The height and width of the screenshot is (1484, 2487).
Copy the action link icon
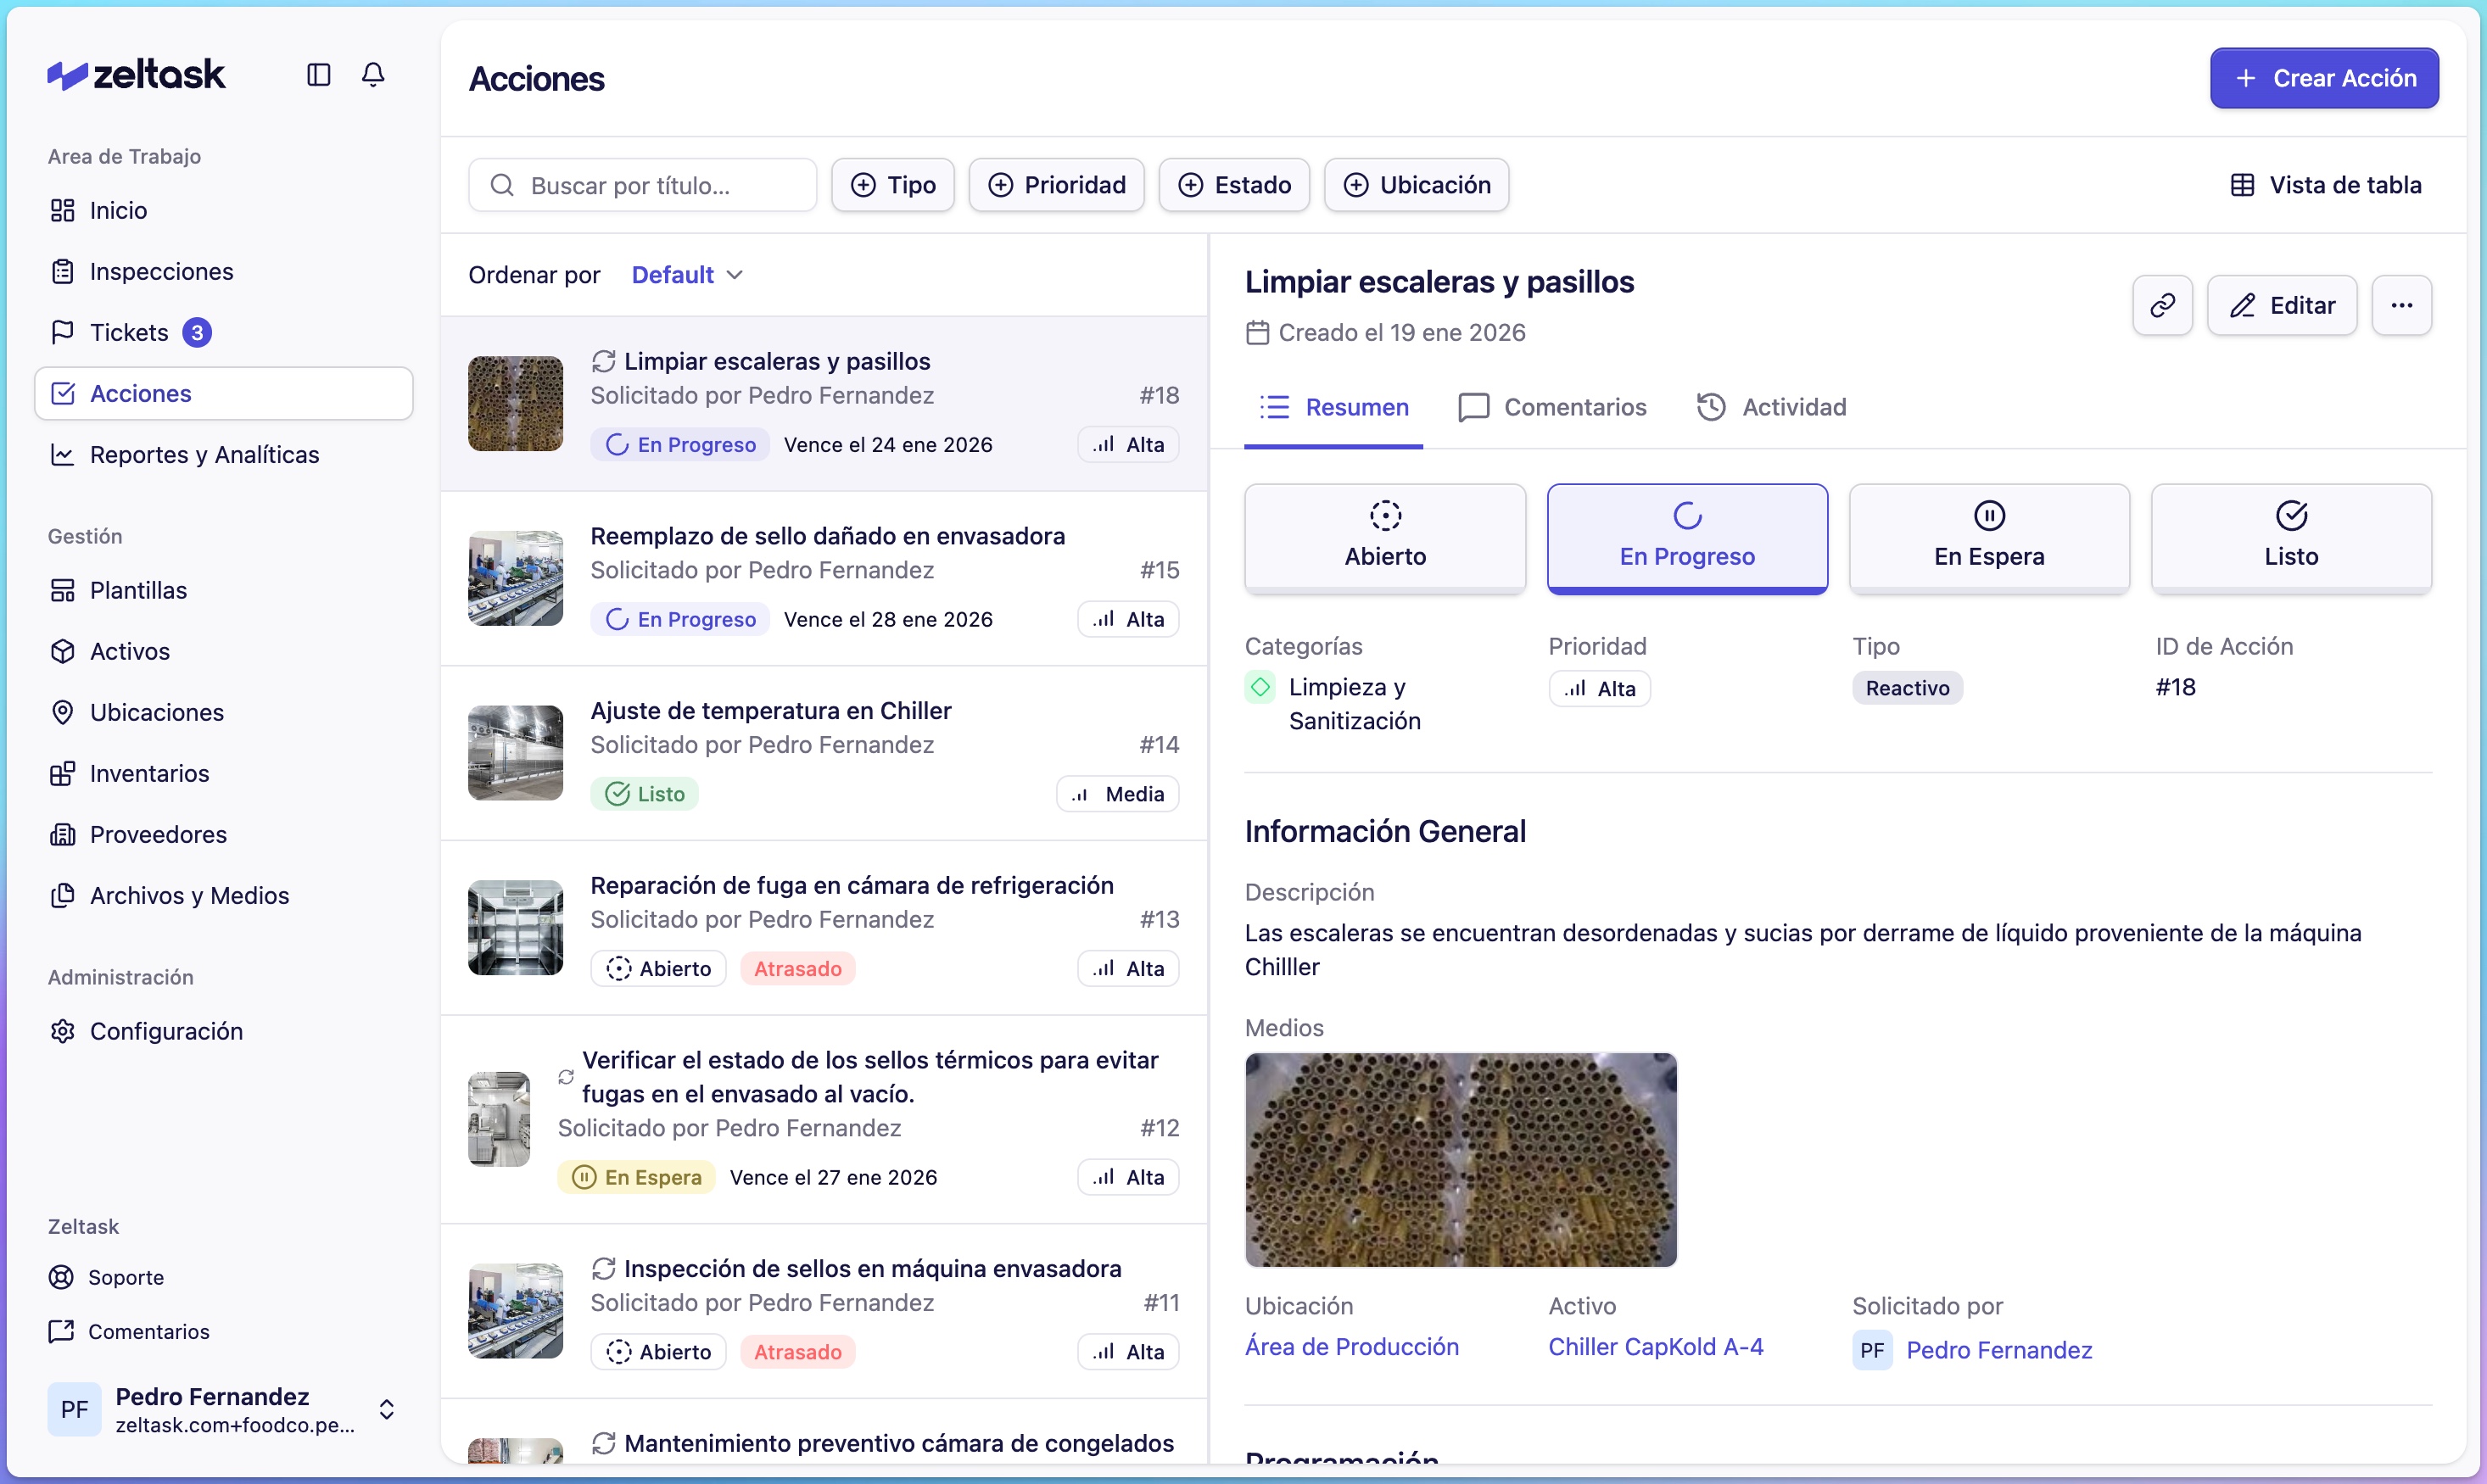[x=2162, y=305]
